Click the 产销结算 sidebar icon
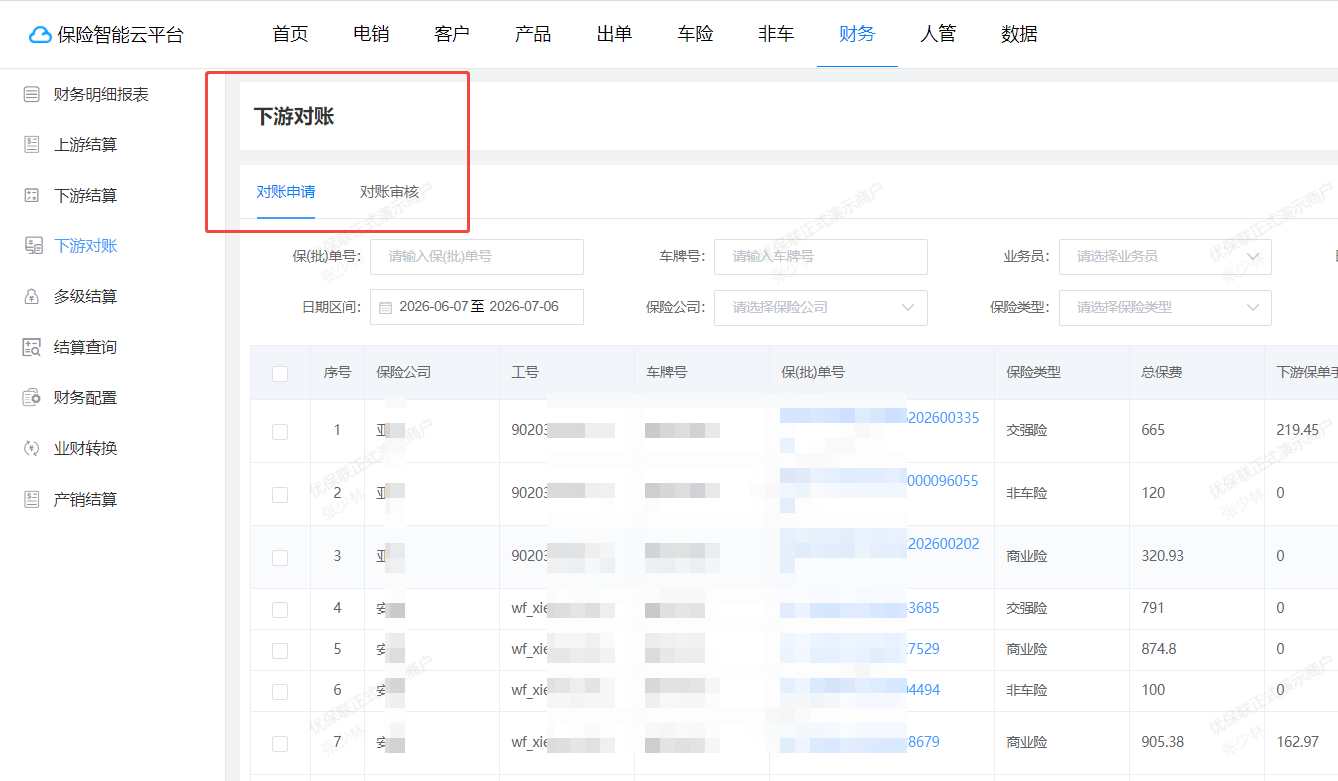 coord(32,499)
